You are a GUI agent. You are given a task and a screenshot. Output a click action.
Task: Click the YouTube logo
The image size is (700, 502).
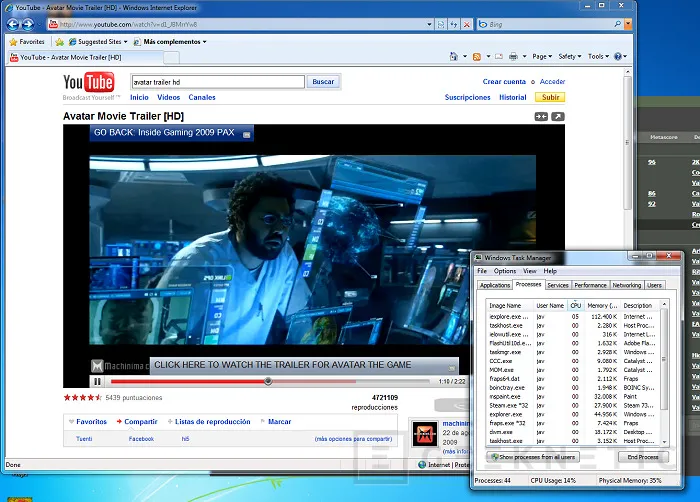point(88,83)
